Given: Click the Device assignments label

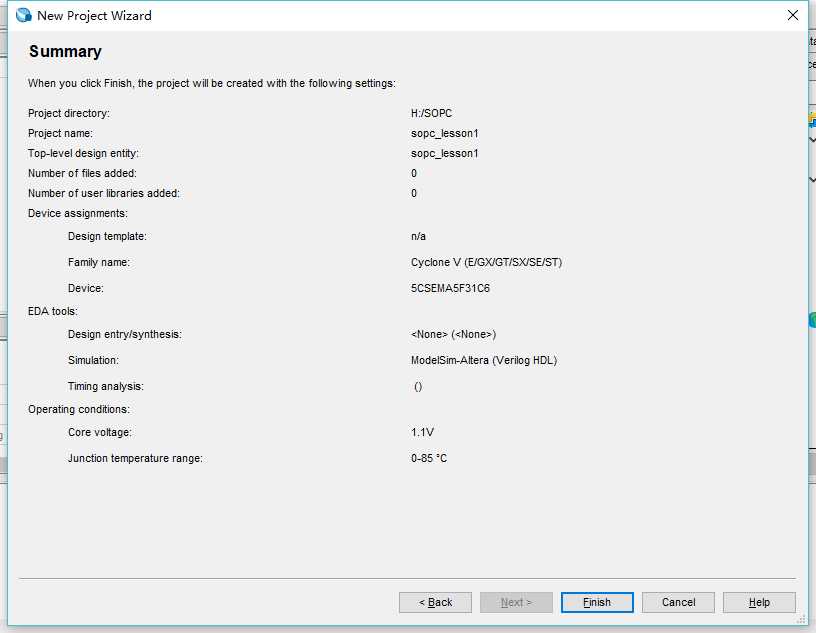Looking at the screenshot, I should tap(78, 213).
